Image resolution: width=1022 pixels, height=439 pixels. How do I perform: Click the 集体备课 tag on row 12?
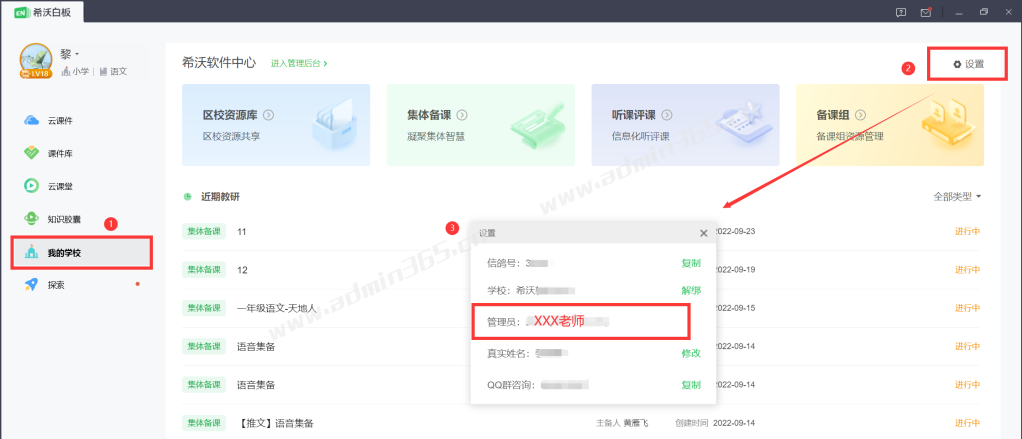(x=204, y=270)
